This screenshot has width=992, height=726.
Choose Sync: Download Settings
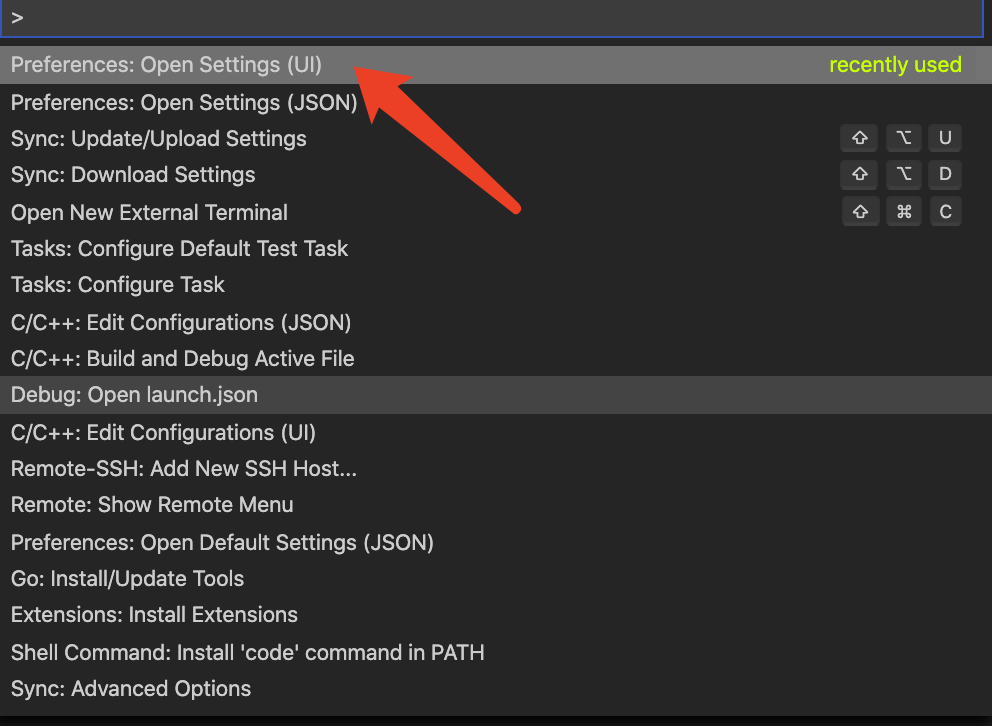pos(496,175)
